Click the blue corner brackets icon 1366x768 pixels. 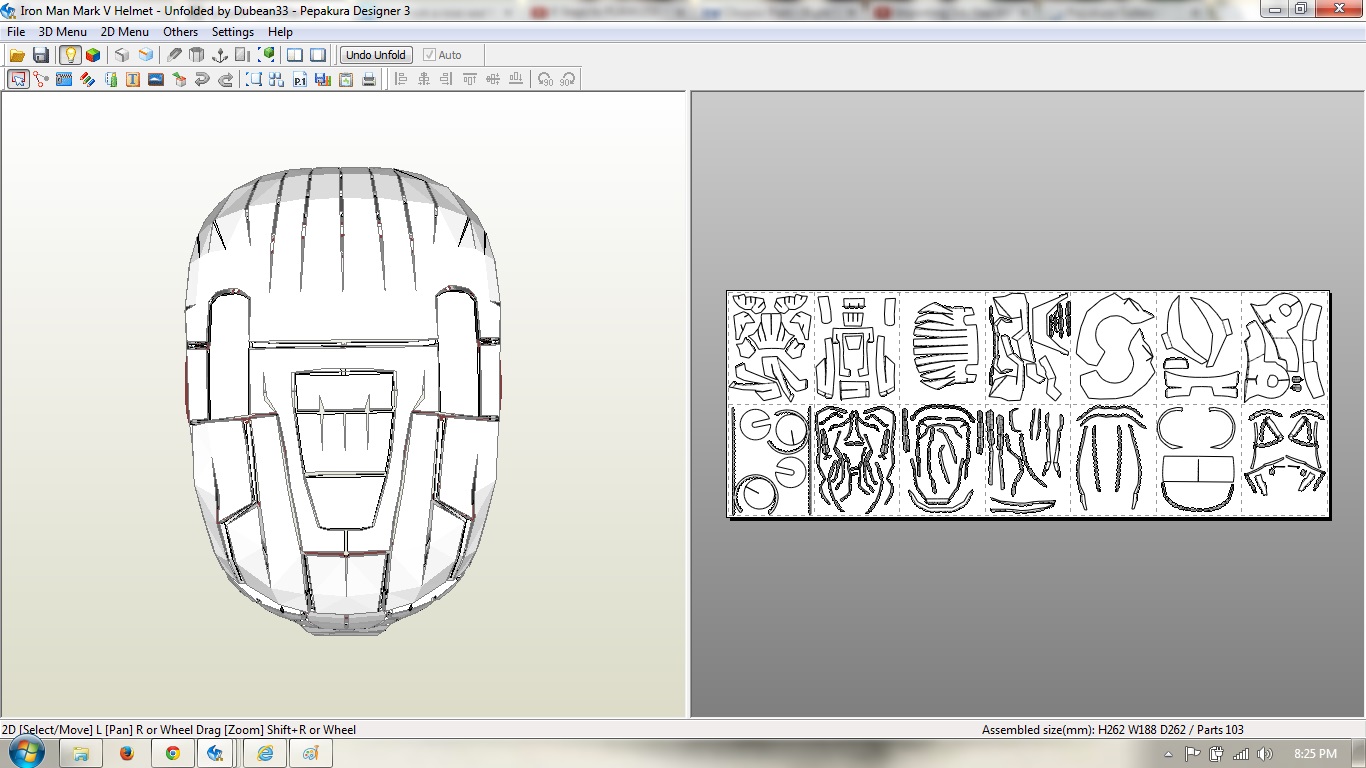254,79
